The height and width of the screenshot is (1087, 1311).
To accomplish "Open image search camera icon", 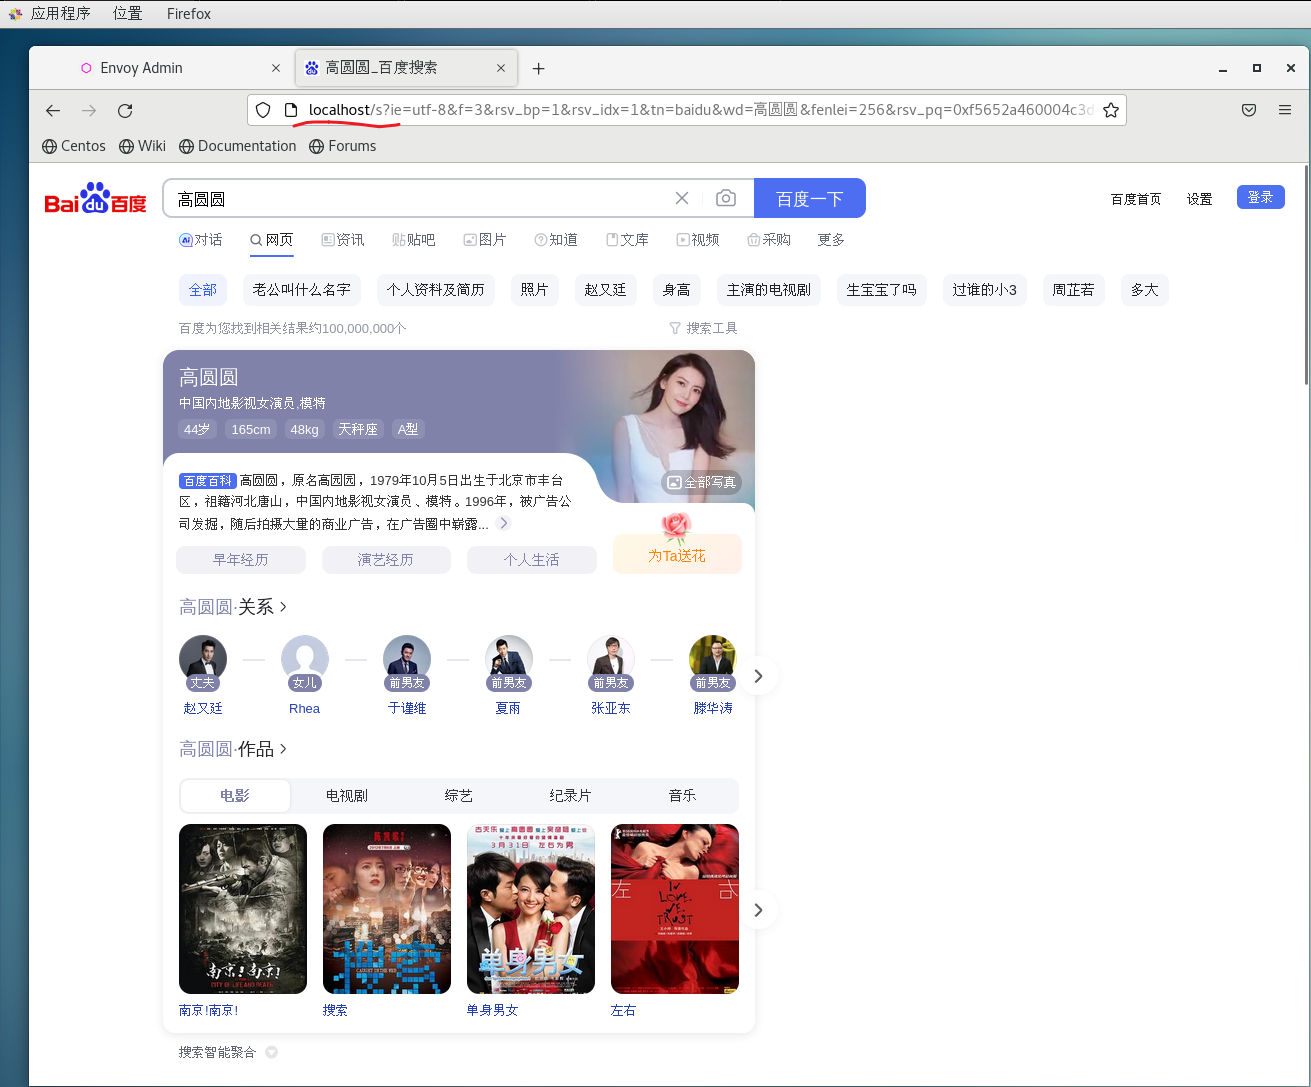I will pyautogui.click(x=726, y=198).
